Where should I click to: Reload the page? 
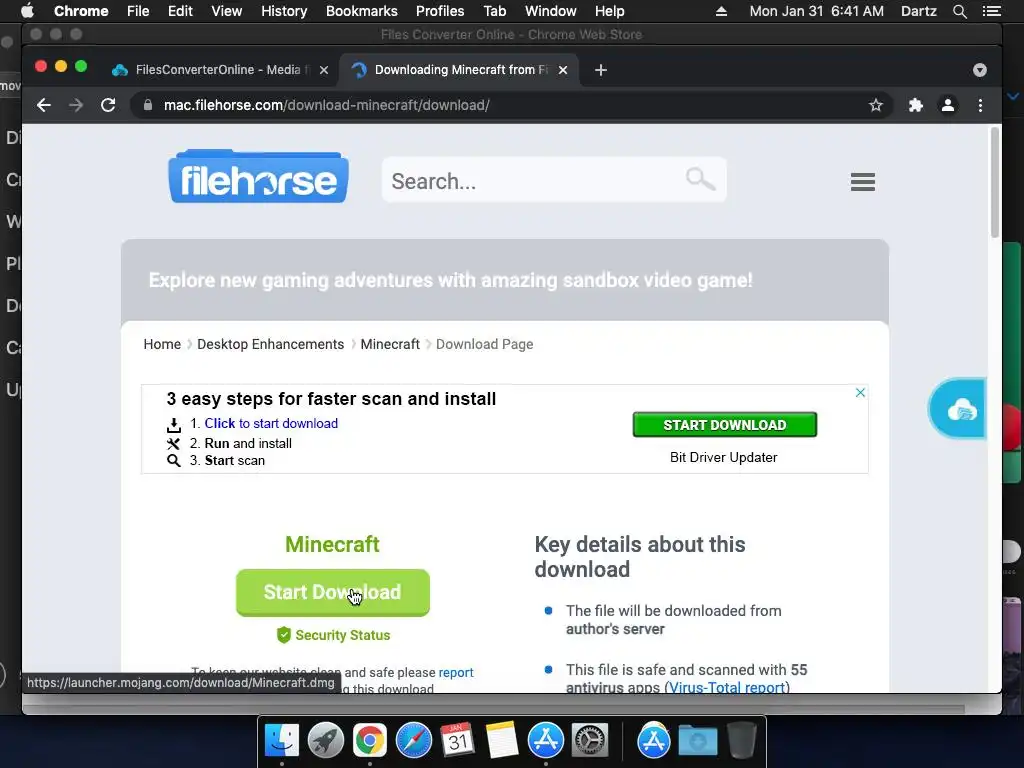tap(108, 105)
